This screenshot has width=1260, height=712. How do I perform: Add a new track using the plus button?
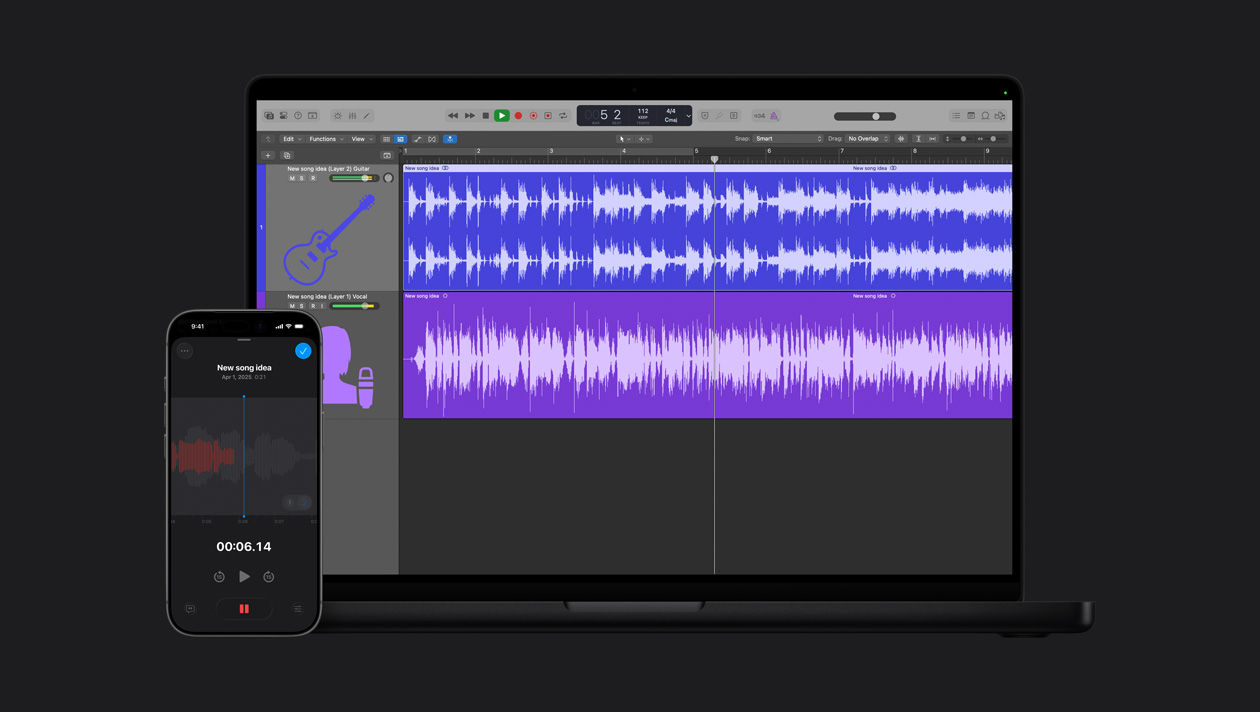point(268,156)
